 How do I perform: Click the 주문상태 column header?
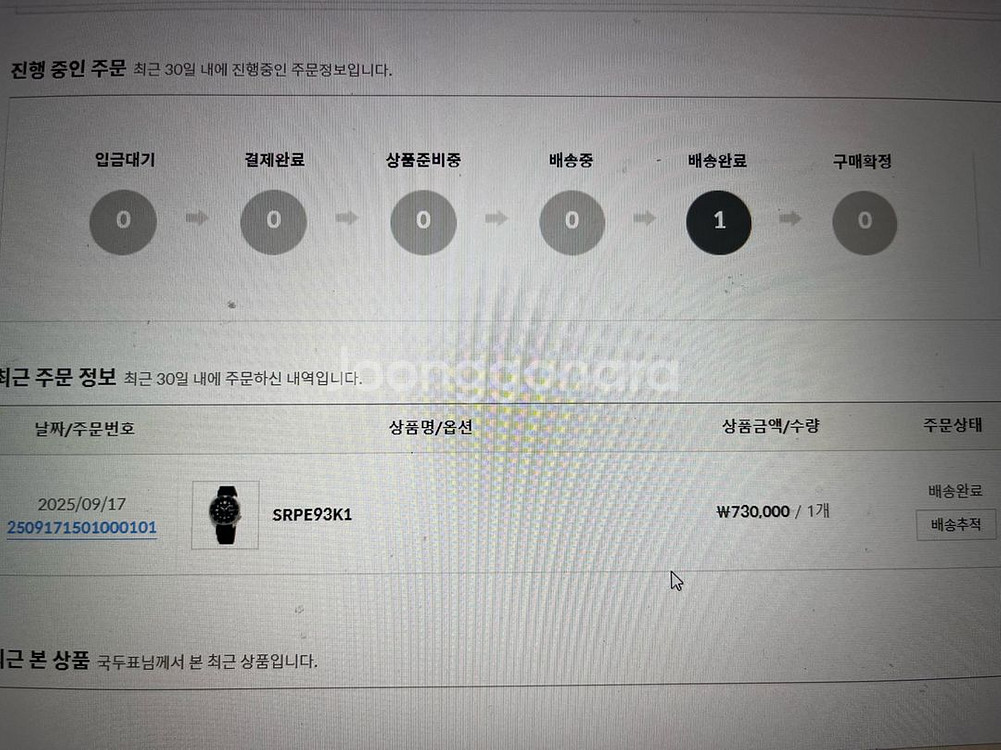tap(952, 424)
